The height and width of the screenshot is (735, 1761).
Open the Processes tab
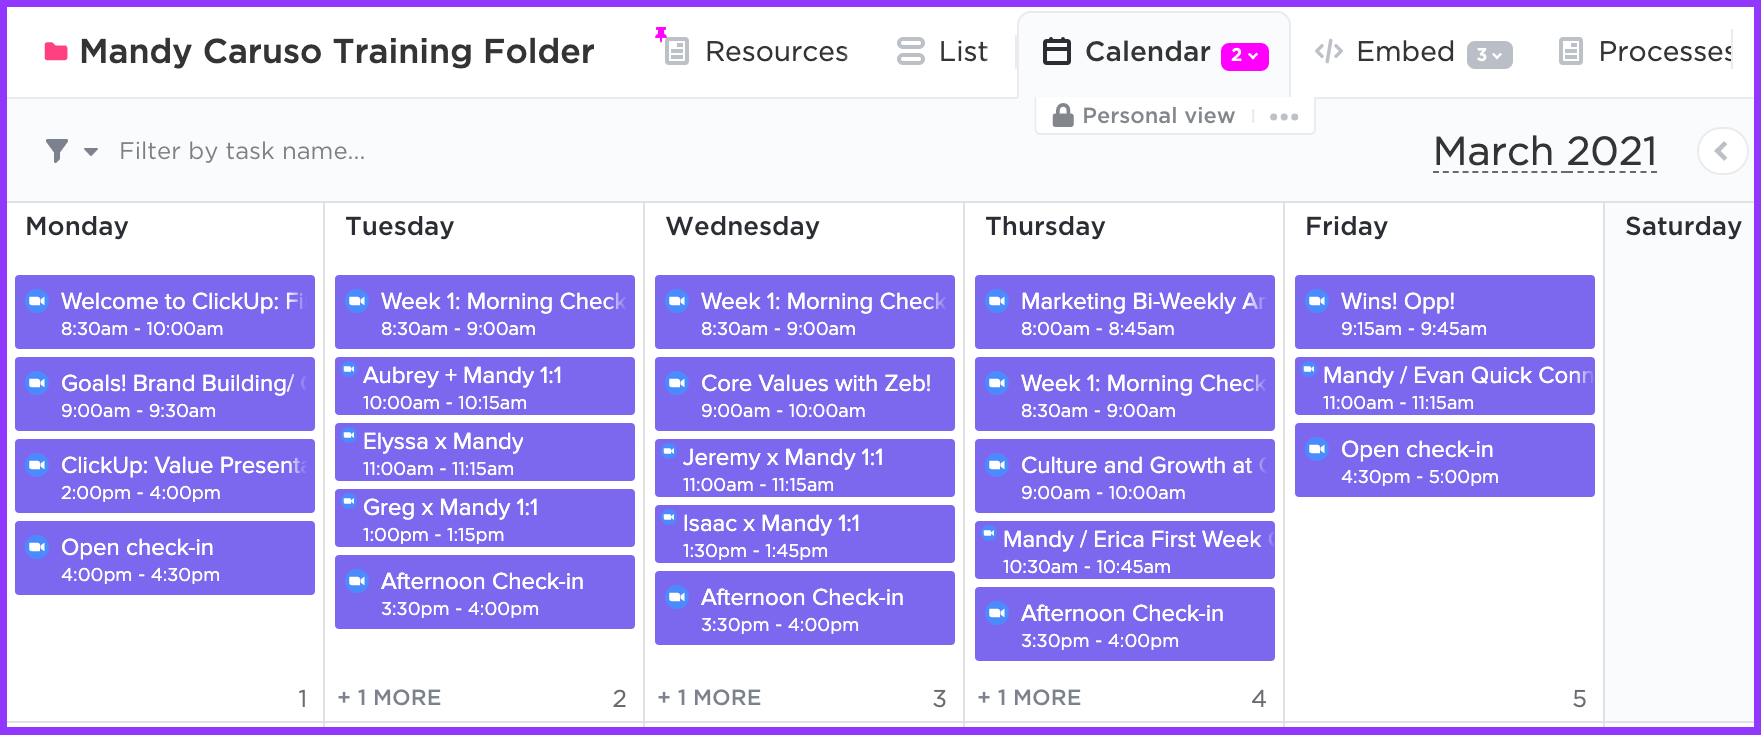[x=1646, y=52]
